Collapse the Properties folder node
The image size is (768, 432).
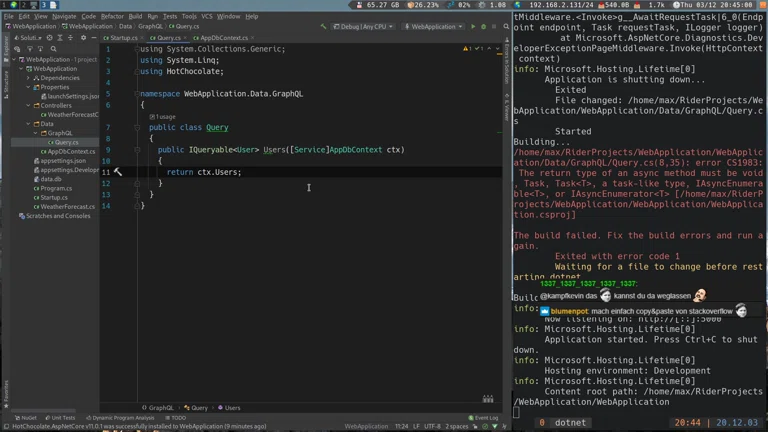pos(28,87)
